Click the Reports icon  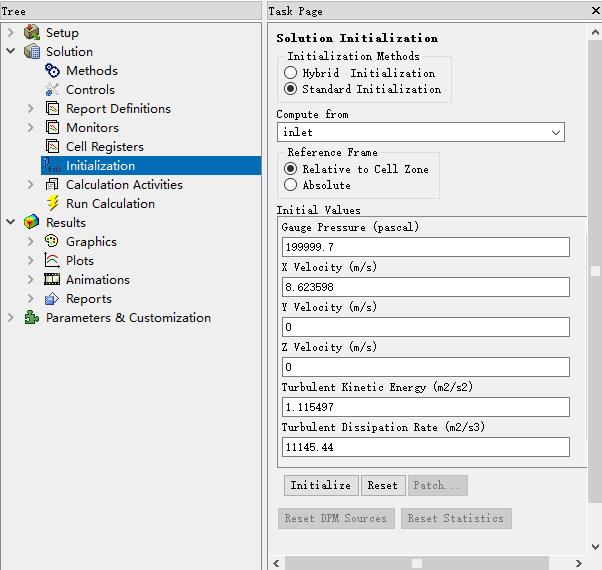52,298
